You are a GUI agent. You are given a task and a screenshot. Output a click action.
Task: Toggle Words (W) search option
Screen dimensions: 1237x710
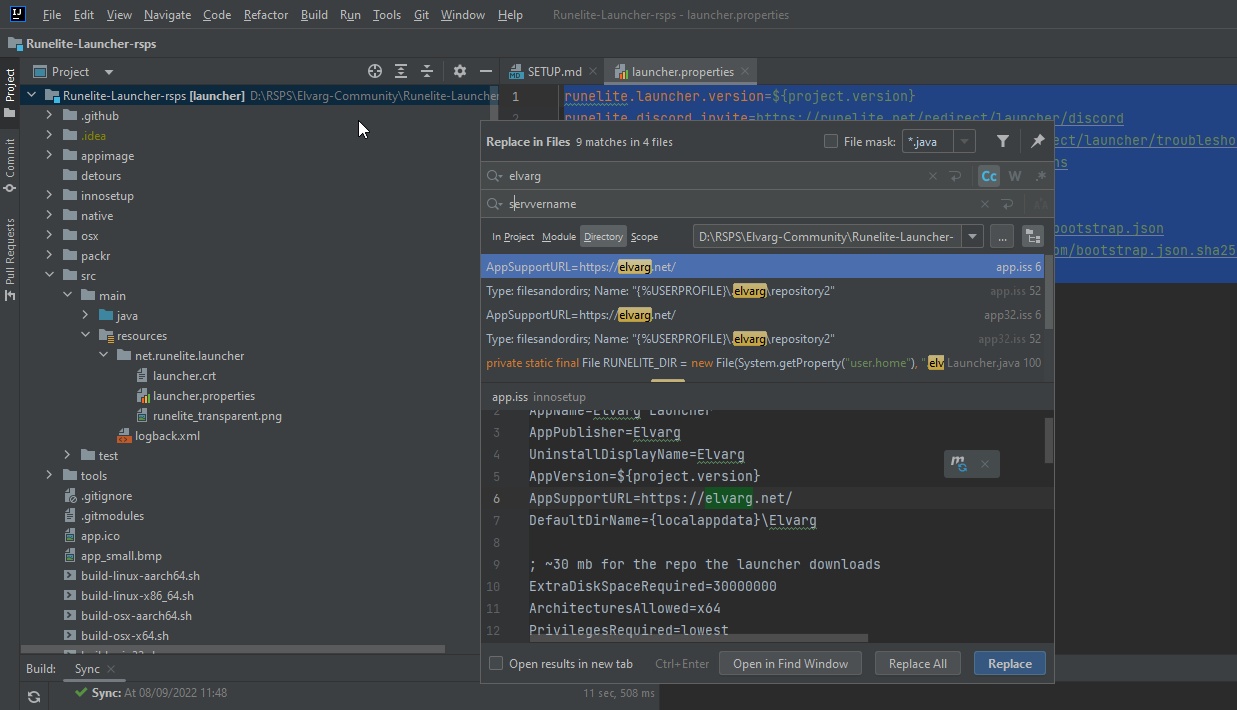(1015, 176)
